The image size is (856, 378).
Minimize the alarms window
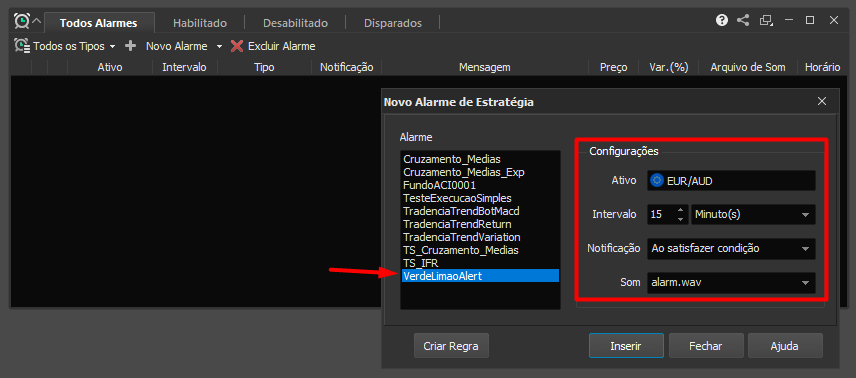788,21
